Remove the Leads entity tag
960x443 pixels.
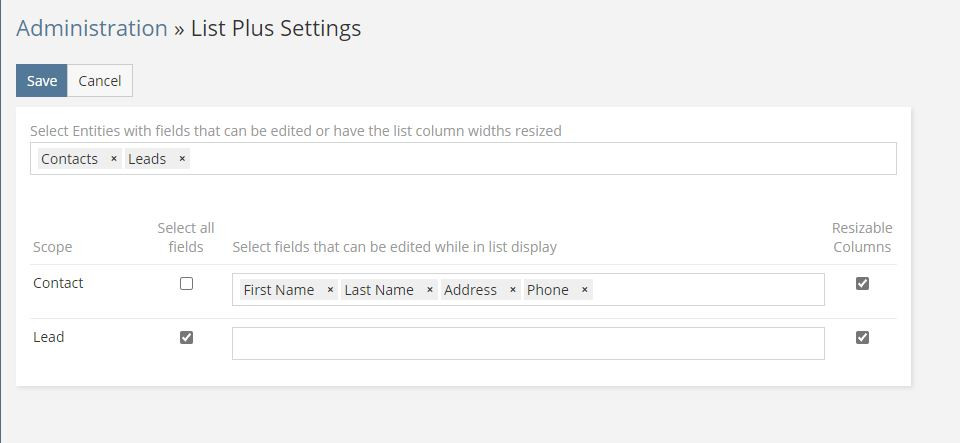click(x=182, y=159)
